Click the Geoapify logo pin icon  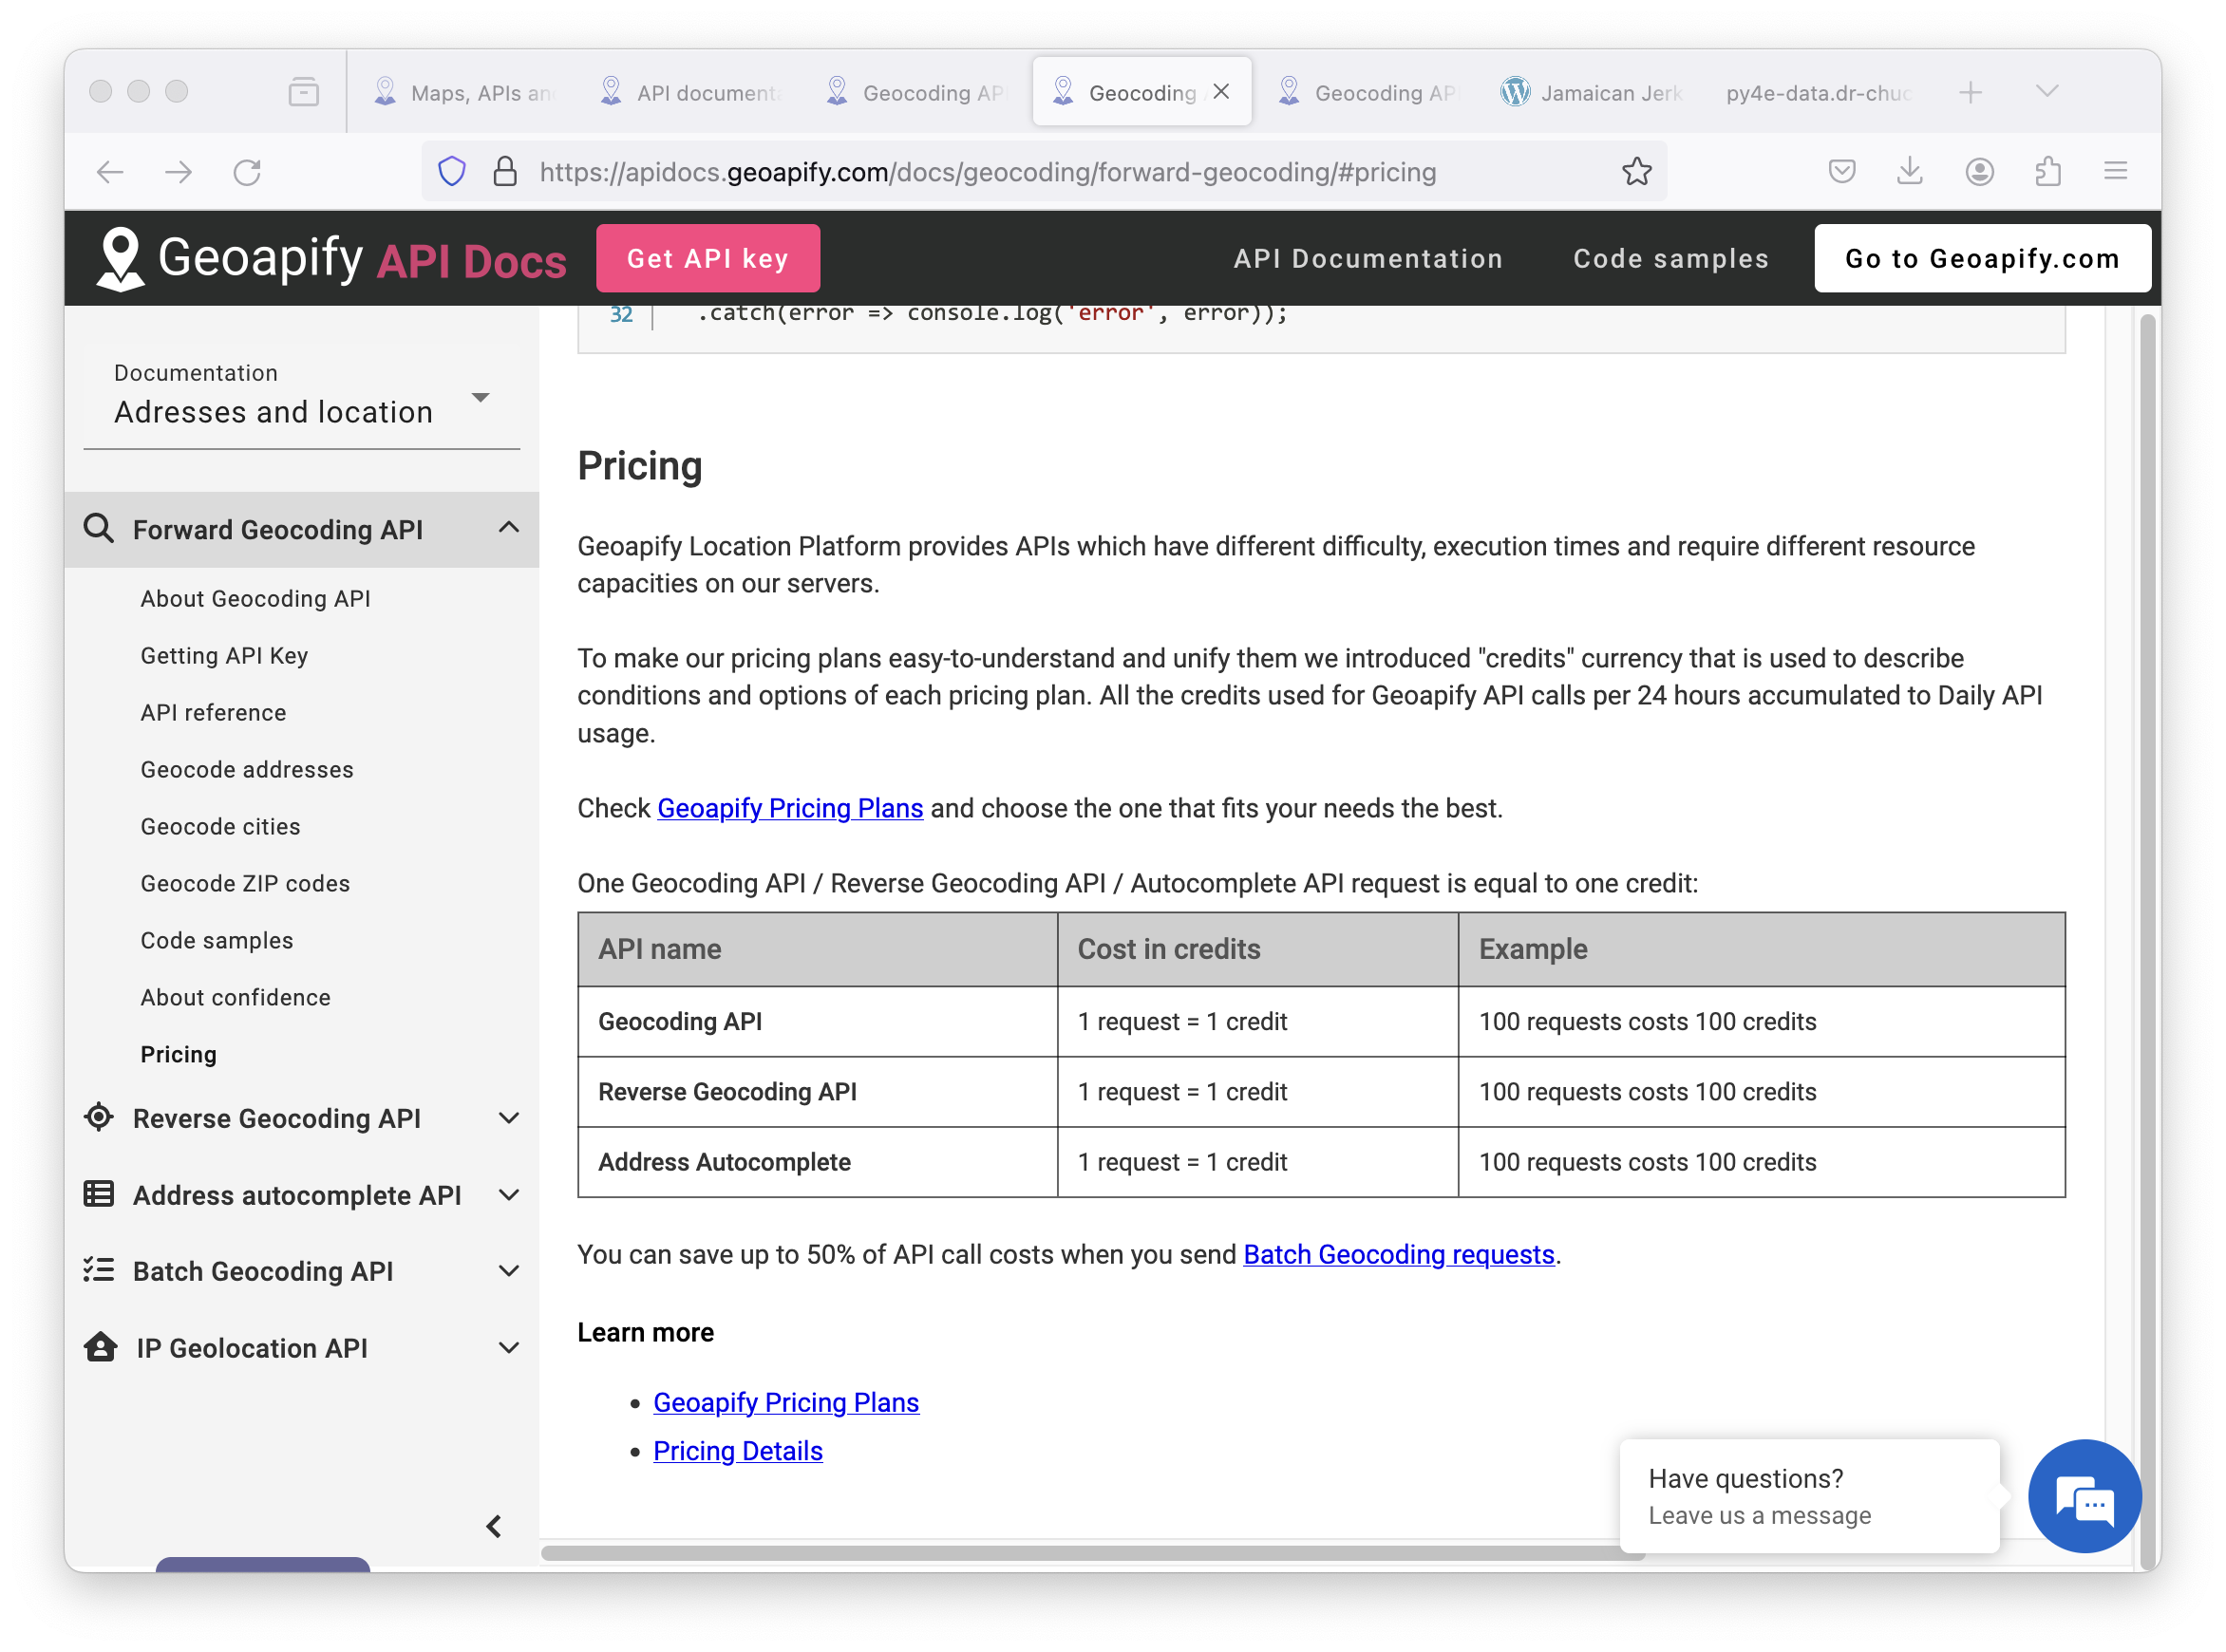(120, 259)
